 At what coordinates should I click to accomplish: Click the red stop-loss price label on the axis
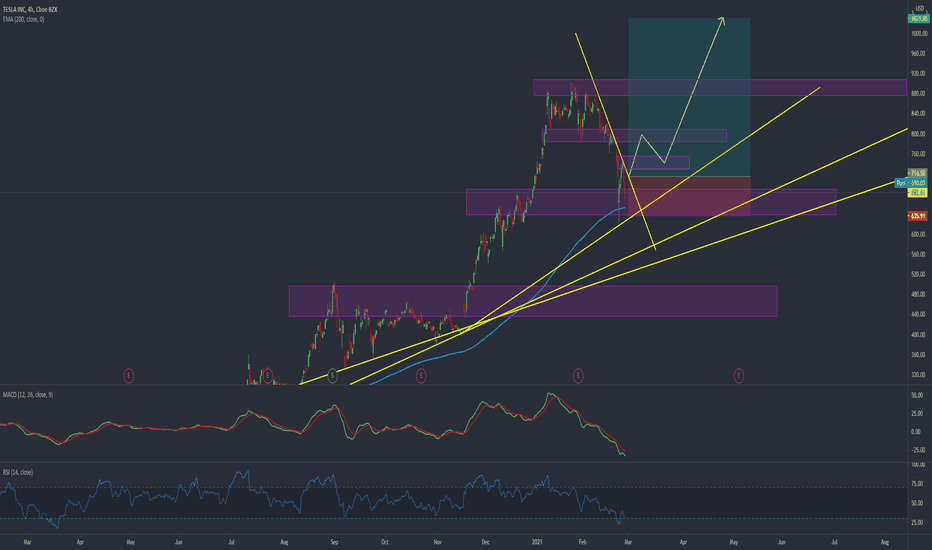coord(918,216)
